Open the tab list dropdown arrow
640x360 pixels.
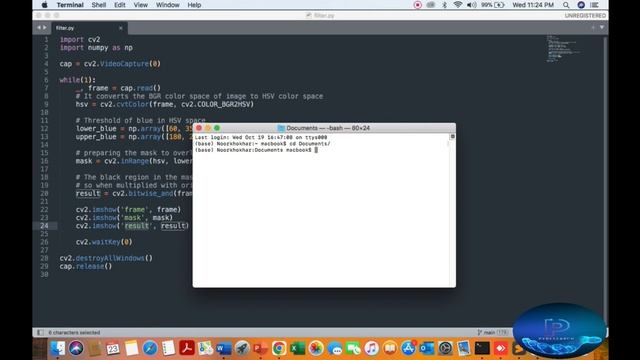[602, 28]
